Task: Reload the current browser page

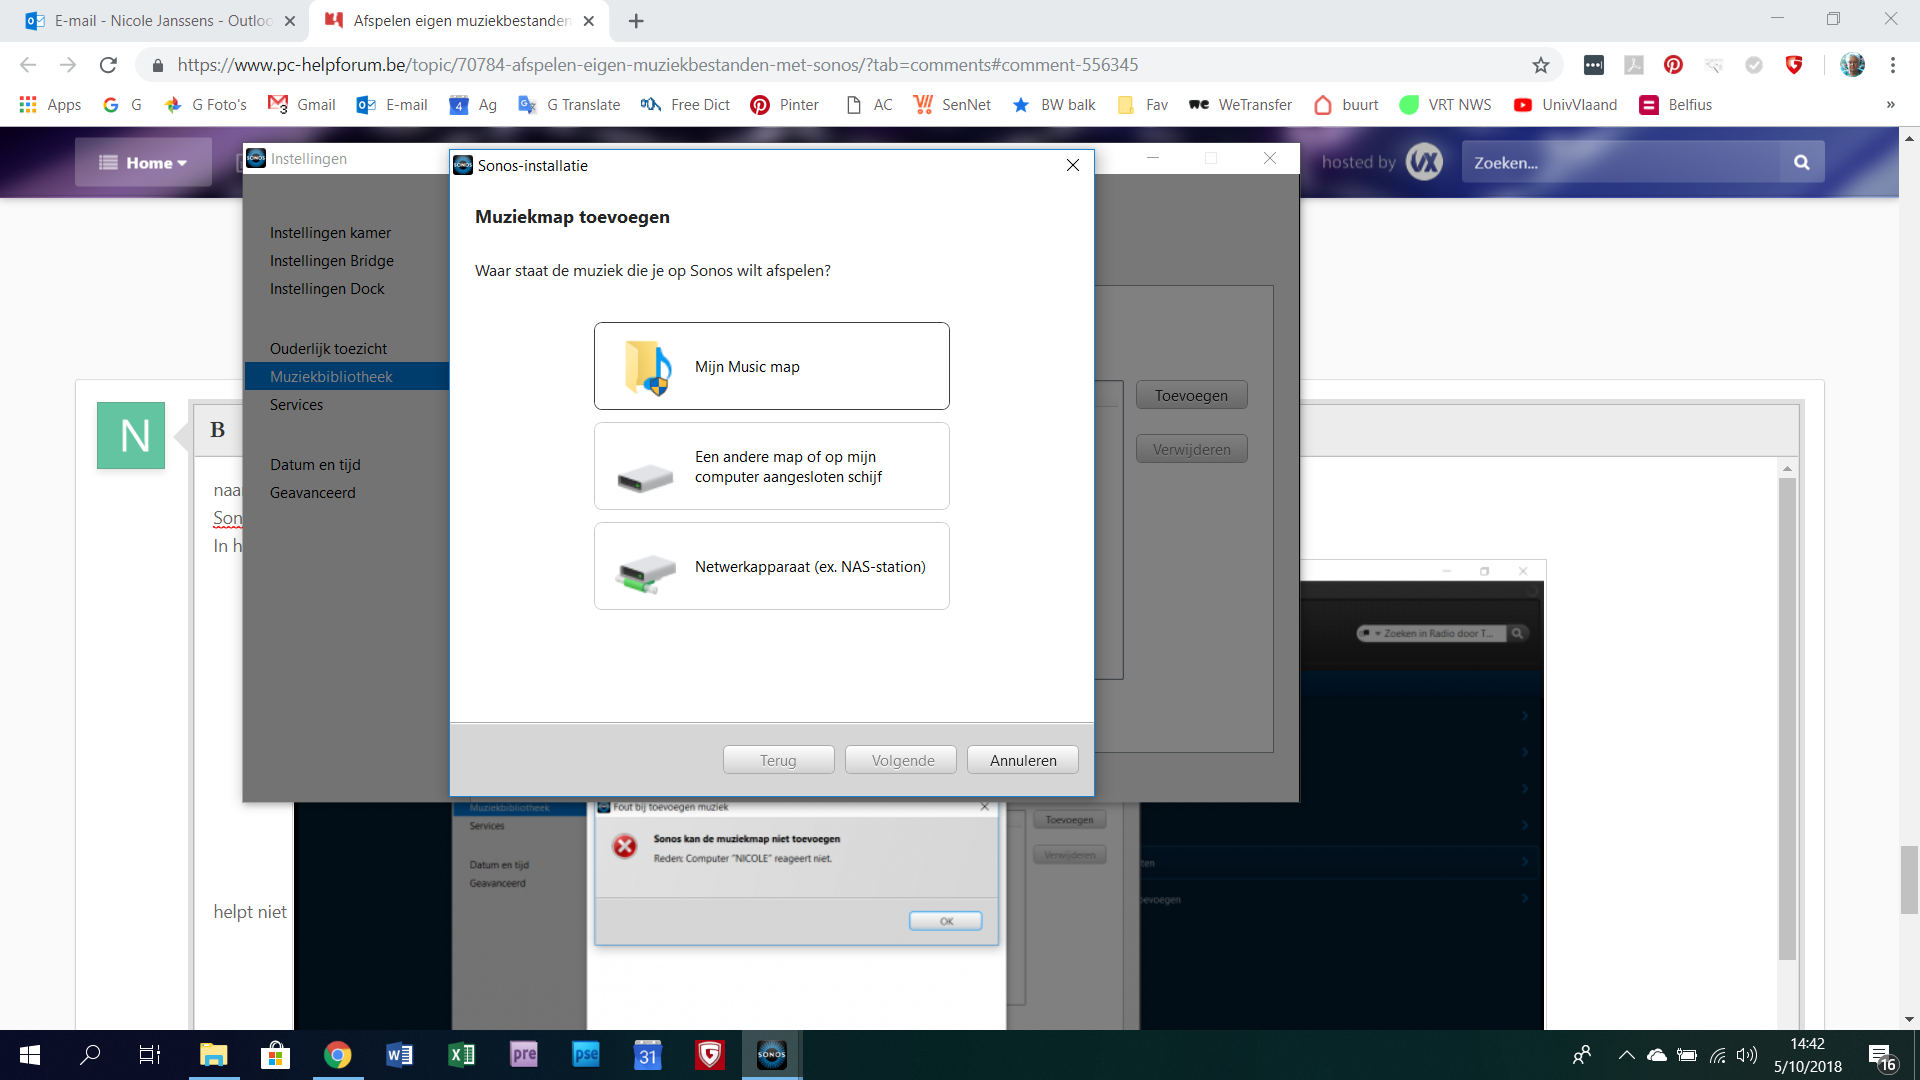Action: coord(108,65)
